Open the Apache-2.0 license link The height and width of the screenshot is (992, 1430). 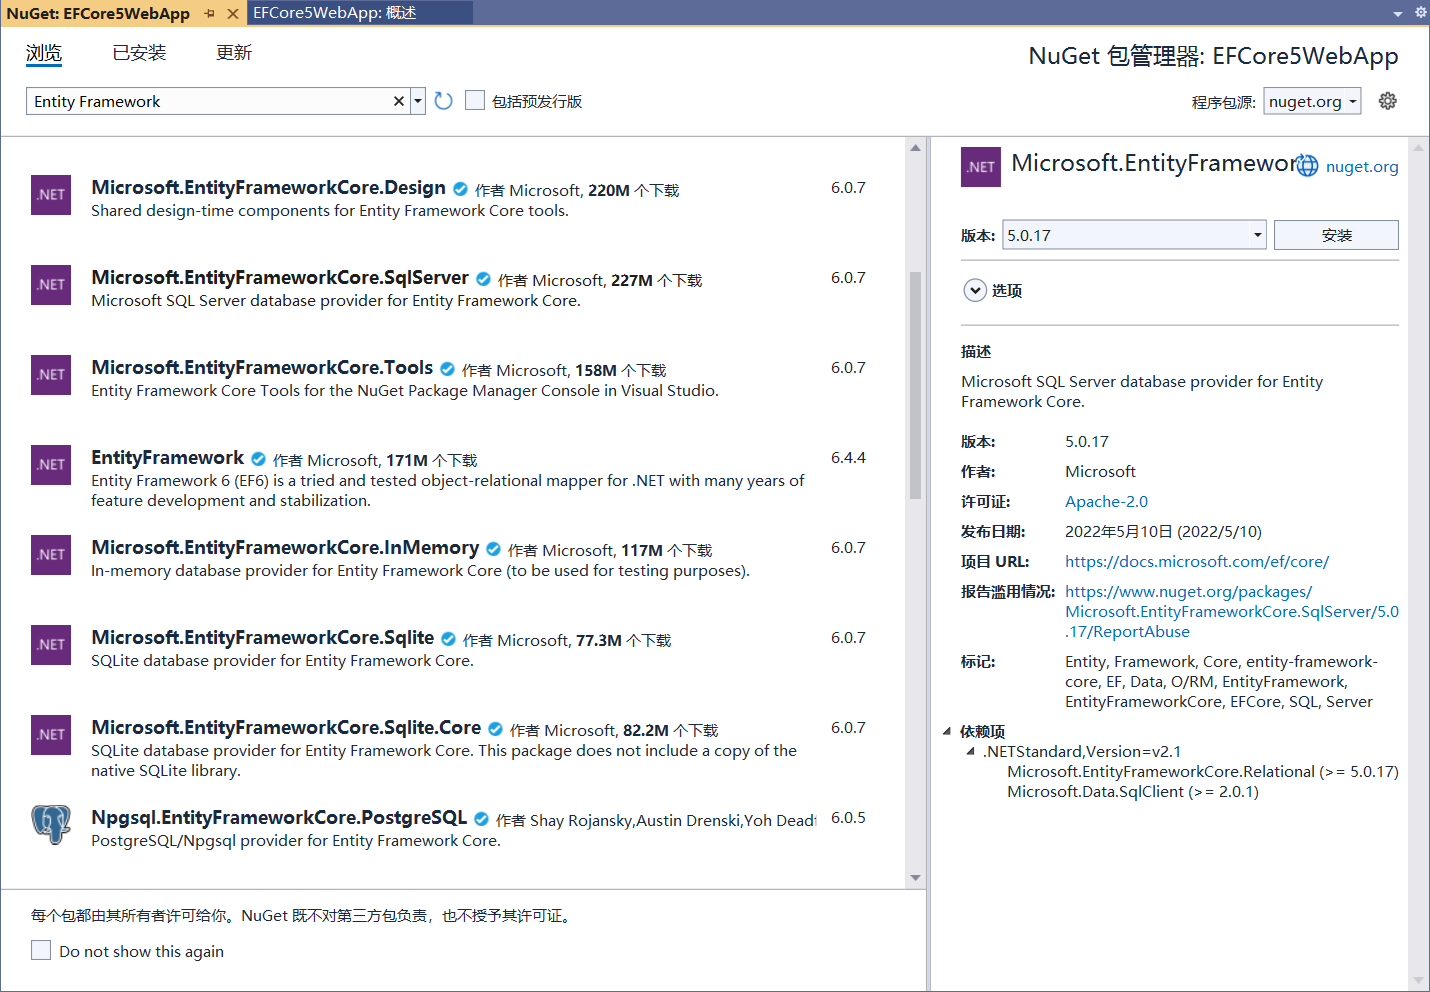point(1106,501)
